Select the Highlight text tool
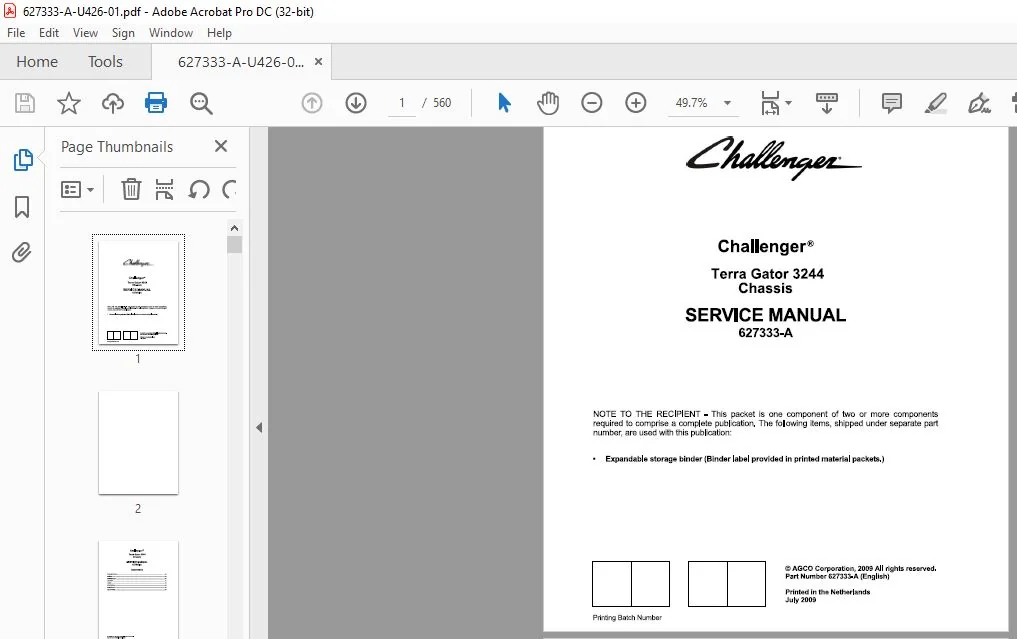Image resolution: width=1017 pixels, height=639 pixels. pos(935,102)
